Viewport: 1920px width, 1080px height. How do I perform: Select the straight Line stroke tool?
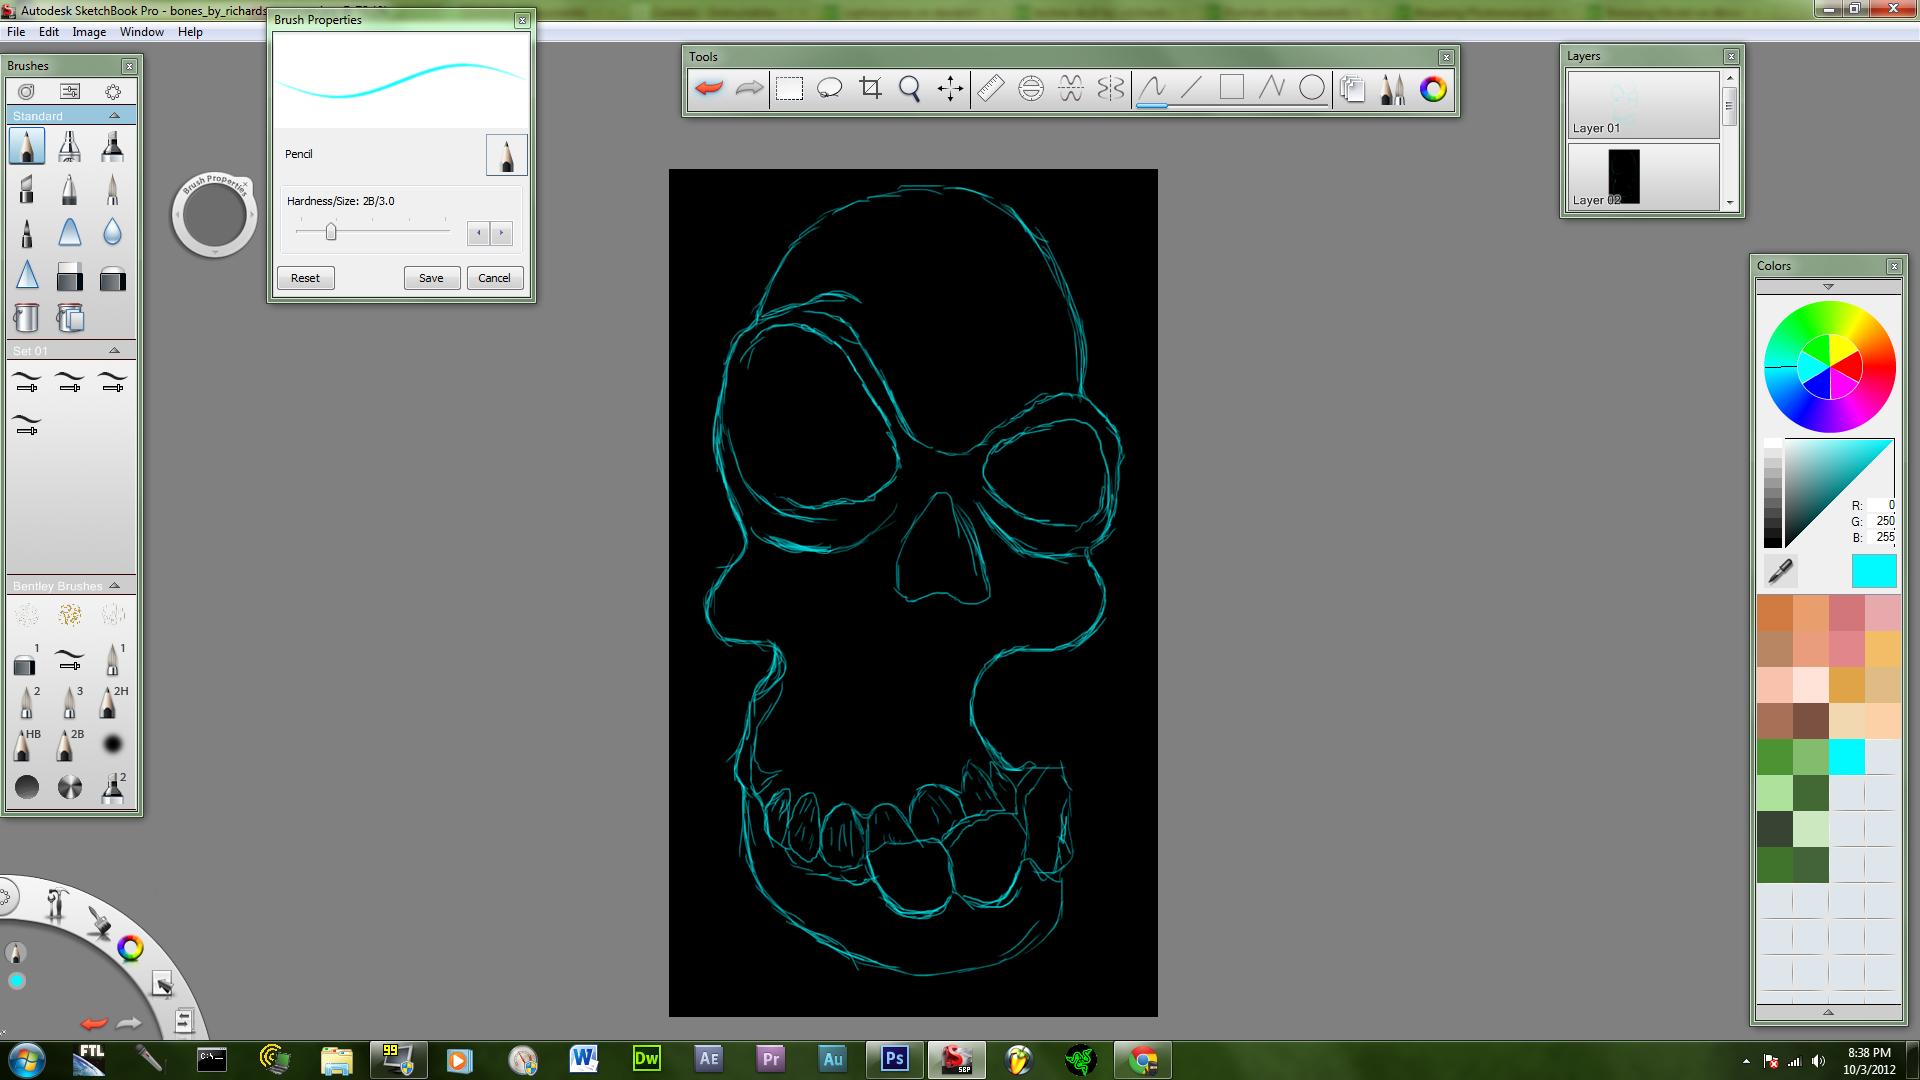coord(1192,89)
